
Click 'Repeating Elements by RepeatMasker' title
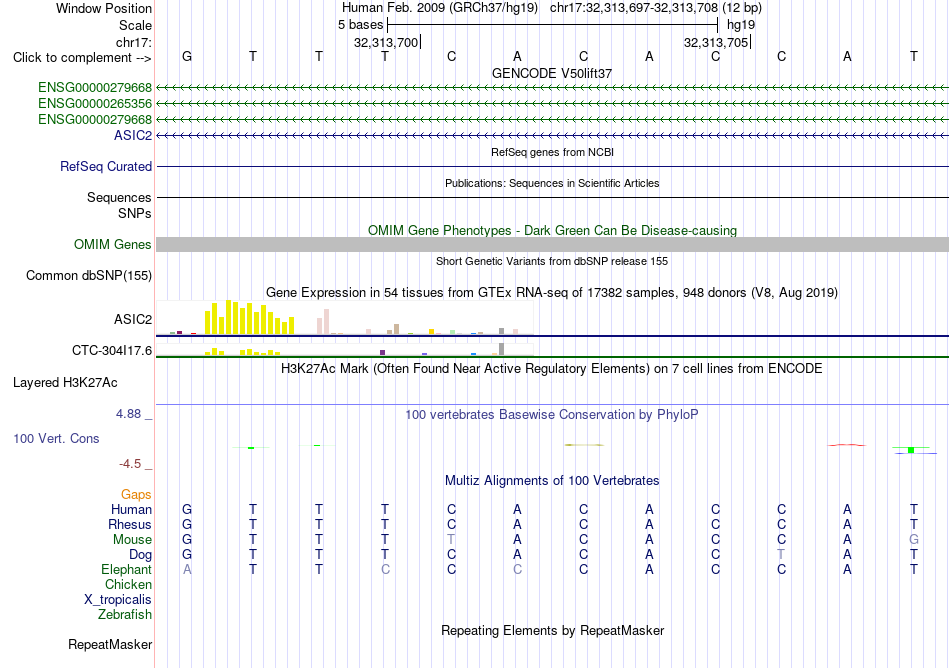click(552, 630)
